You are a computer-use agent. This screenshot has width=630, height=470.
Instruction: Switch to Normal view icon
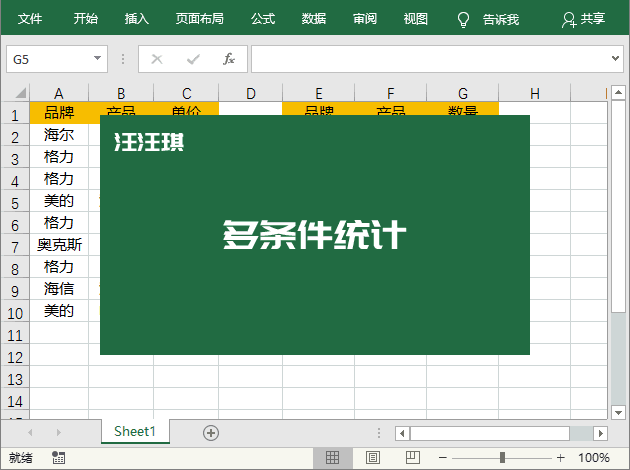pos(332,458)
